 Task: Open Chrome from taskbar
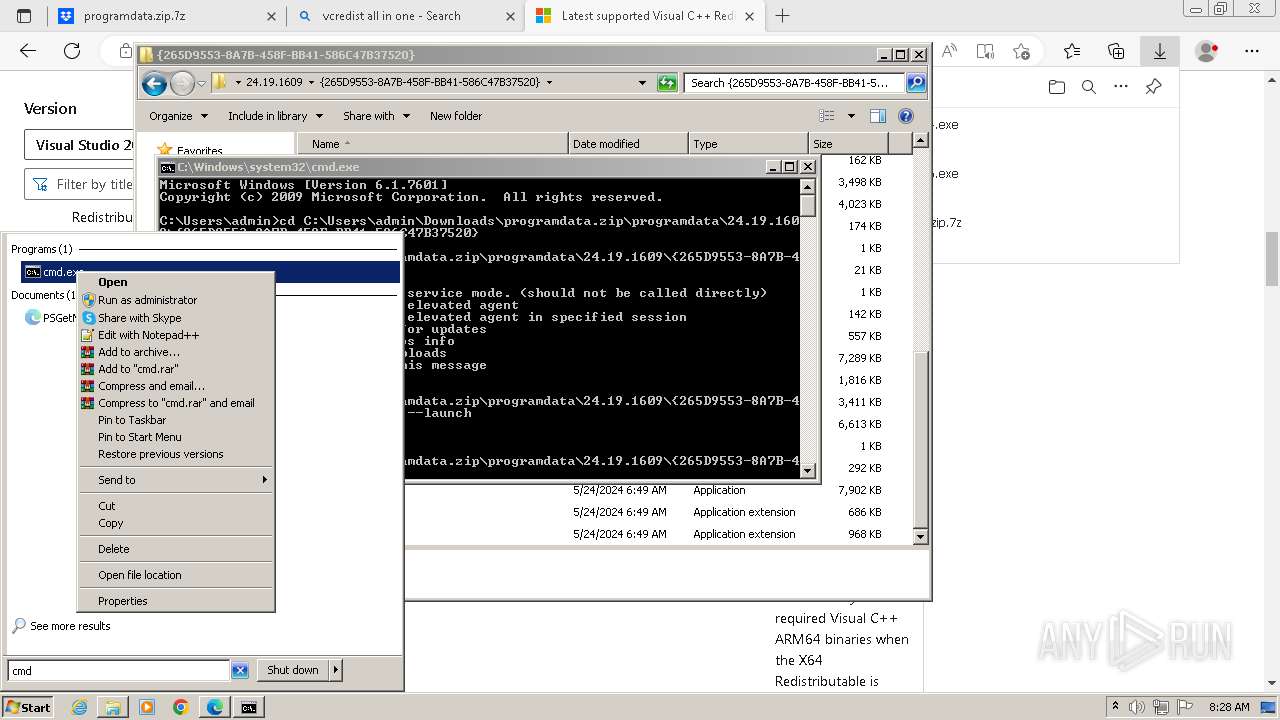click(x=181, y=707)
